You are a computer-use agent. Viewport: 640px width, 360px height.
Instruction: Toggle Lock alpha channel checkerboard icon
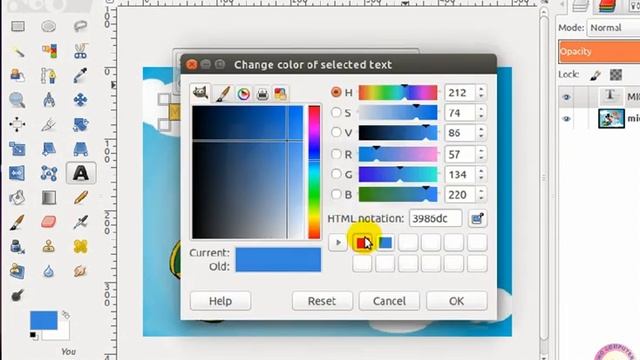click(x=616, y=75)
